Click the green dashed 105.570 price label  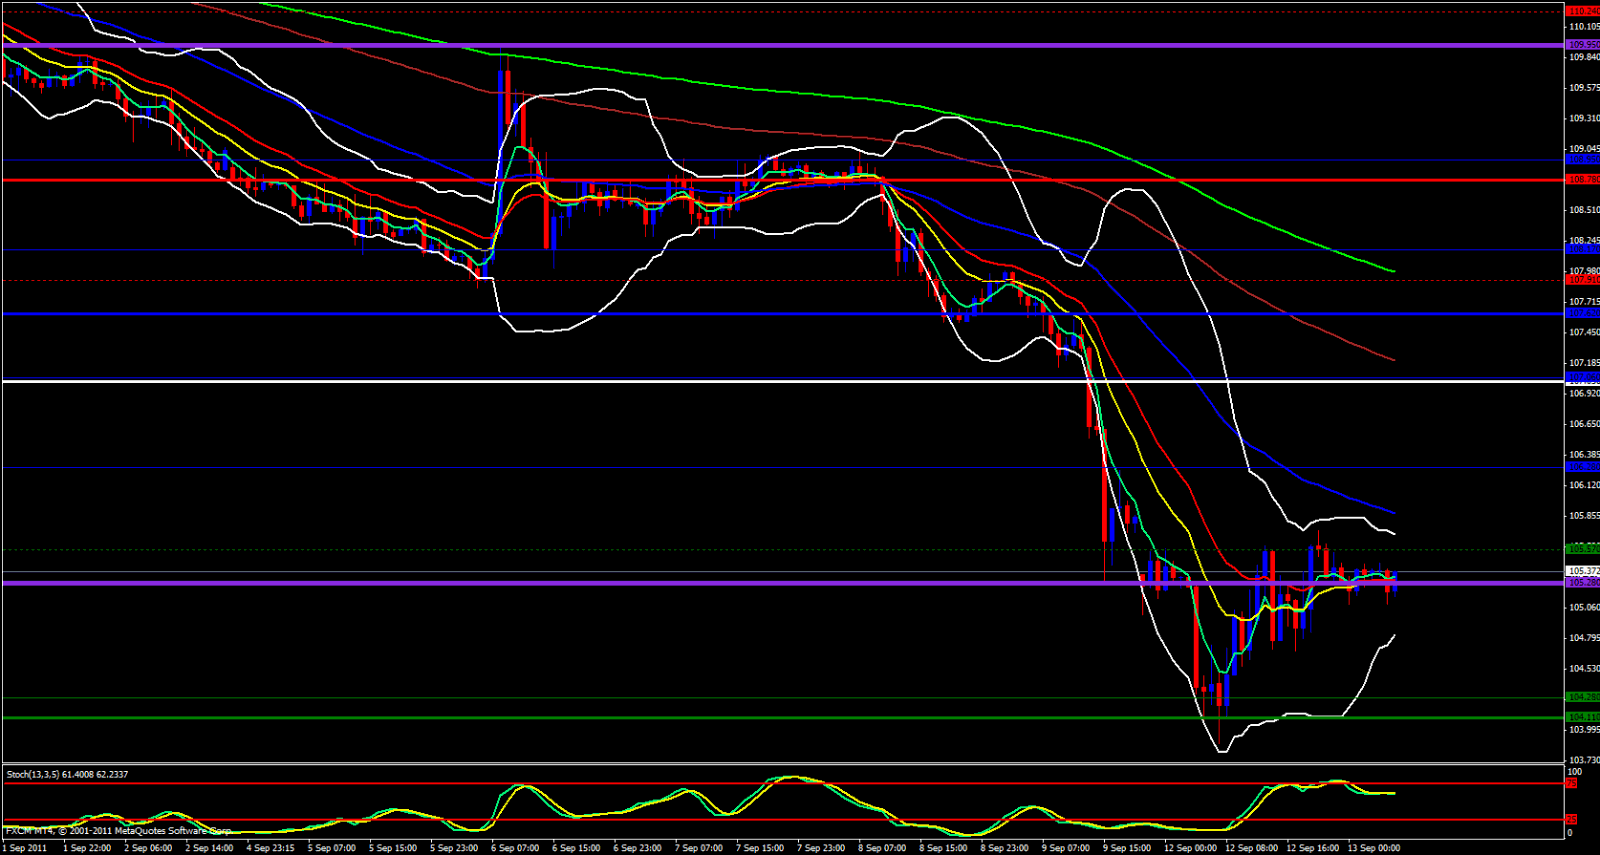click(1582, 548)
